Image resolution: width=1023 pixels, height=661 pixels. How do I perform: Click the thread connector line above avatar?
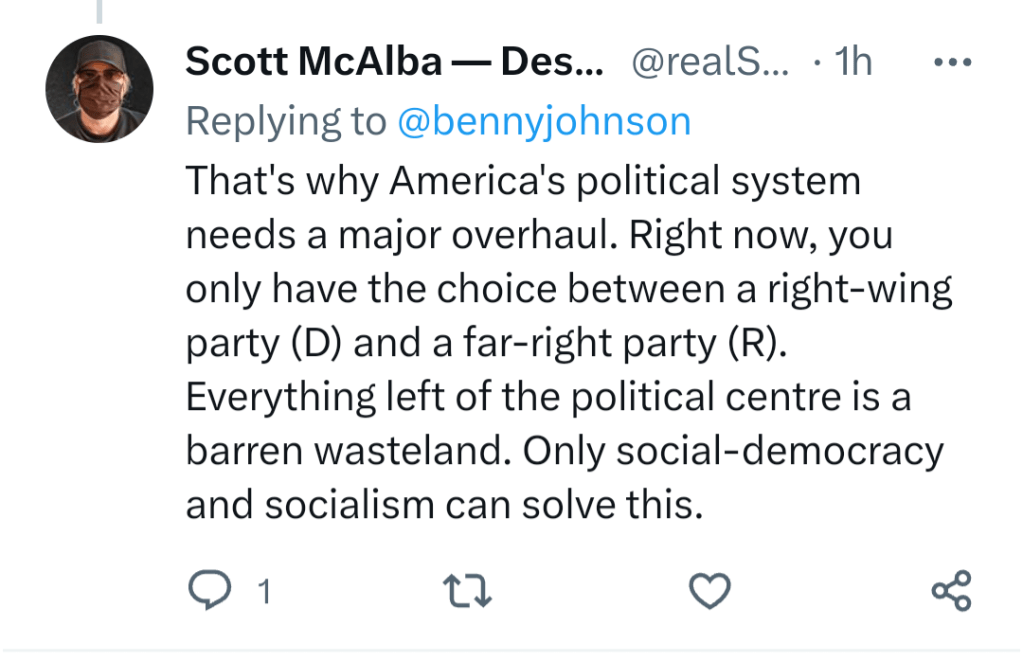(x=99, y=12)
